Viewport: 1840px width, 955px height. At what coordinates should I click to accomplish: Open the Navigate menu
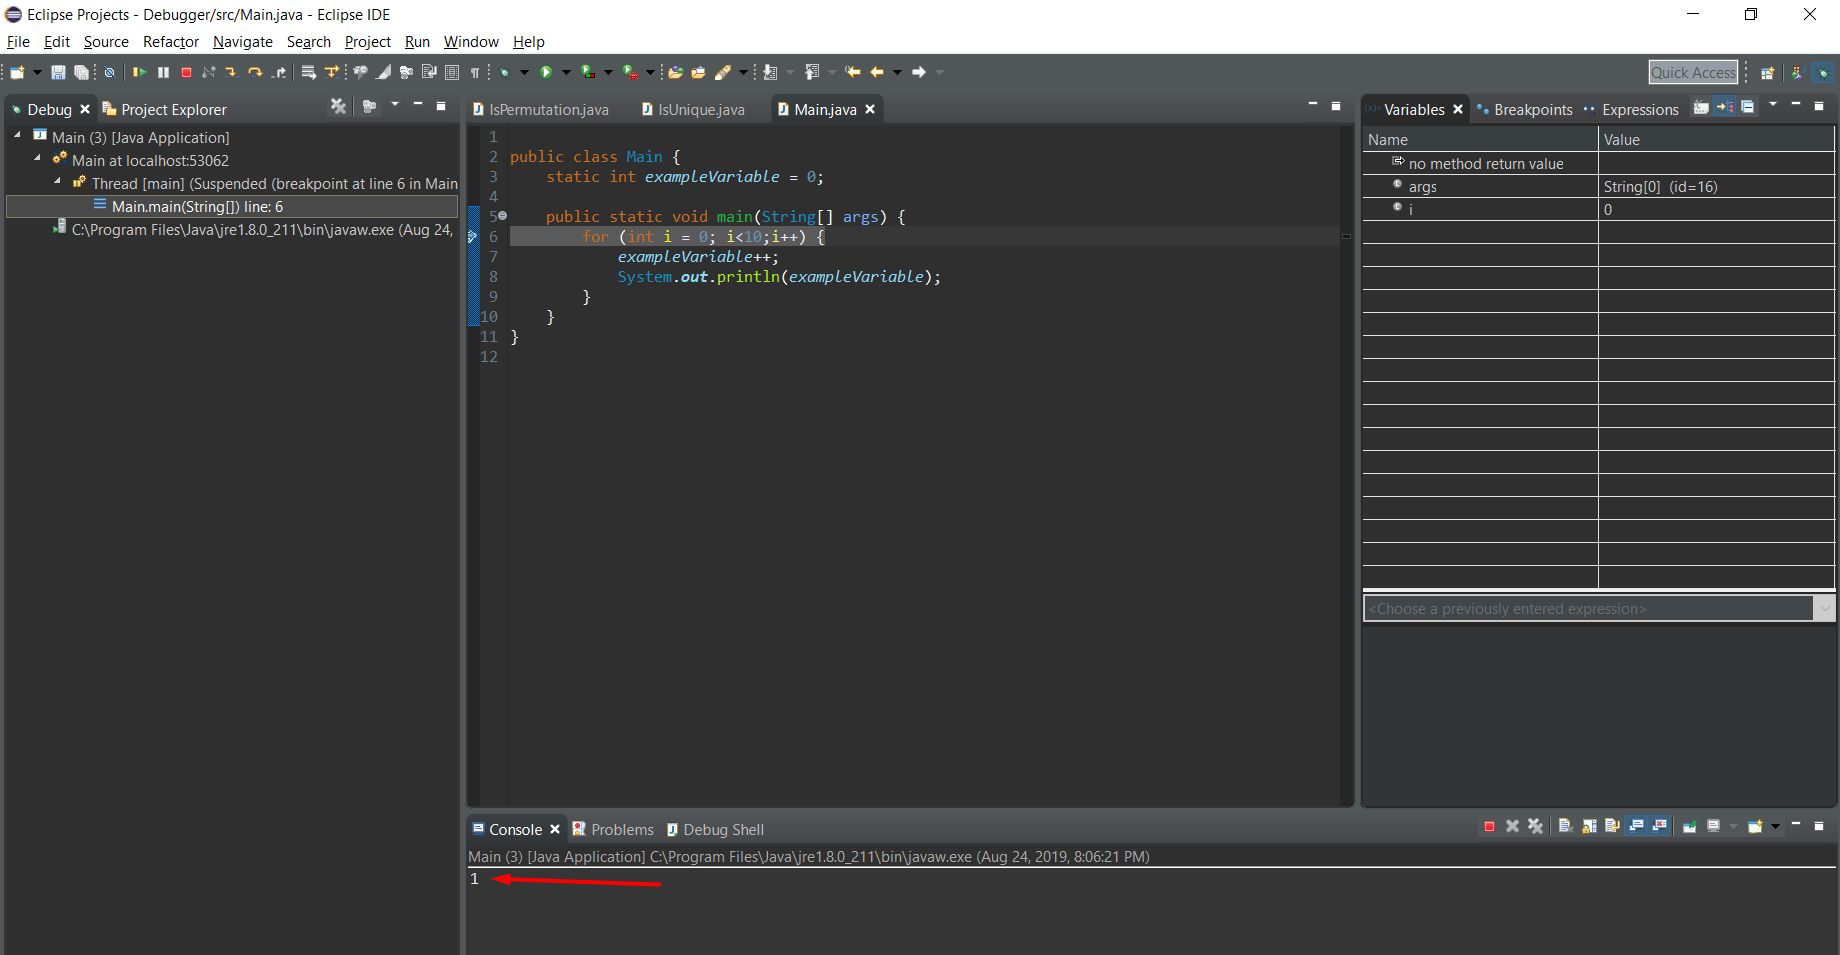[x=243, y=41]
